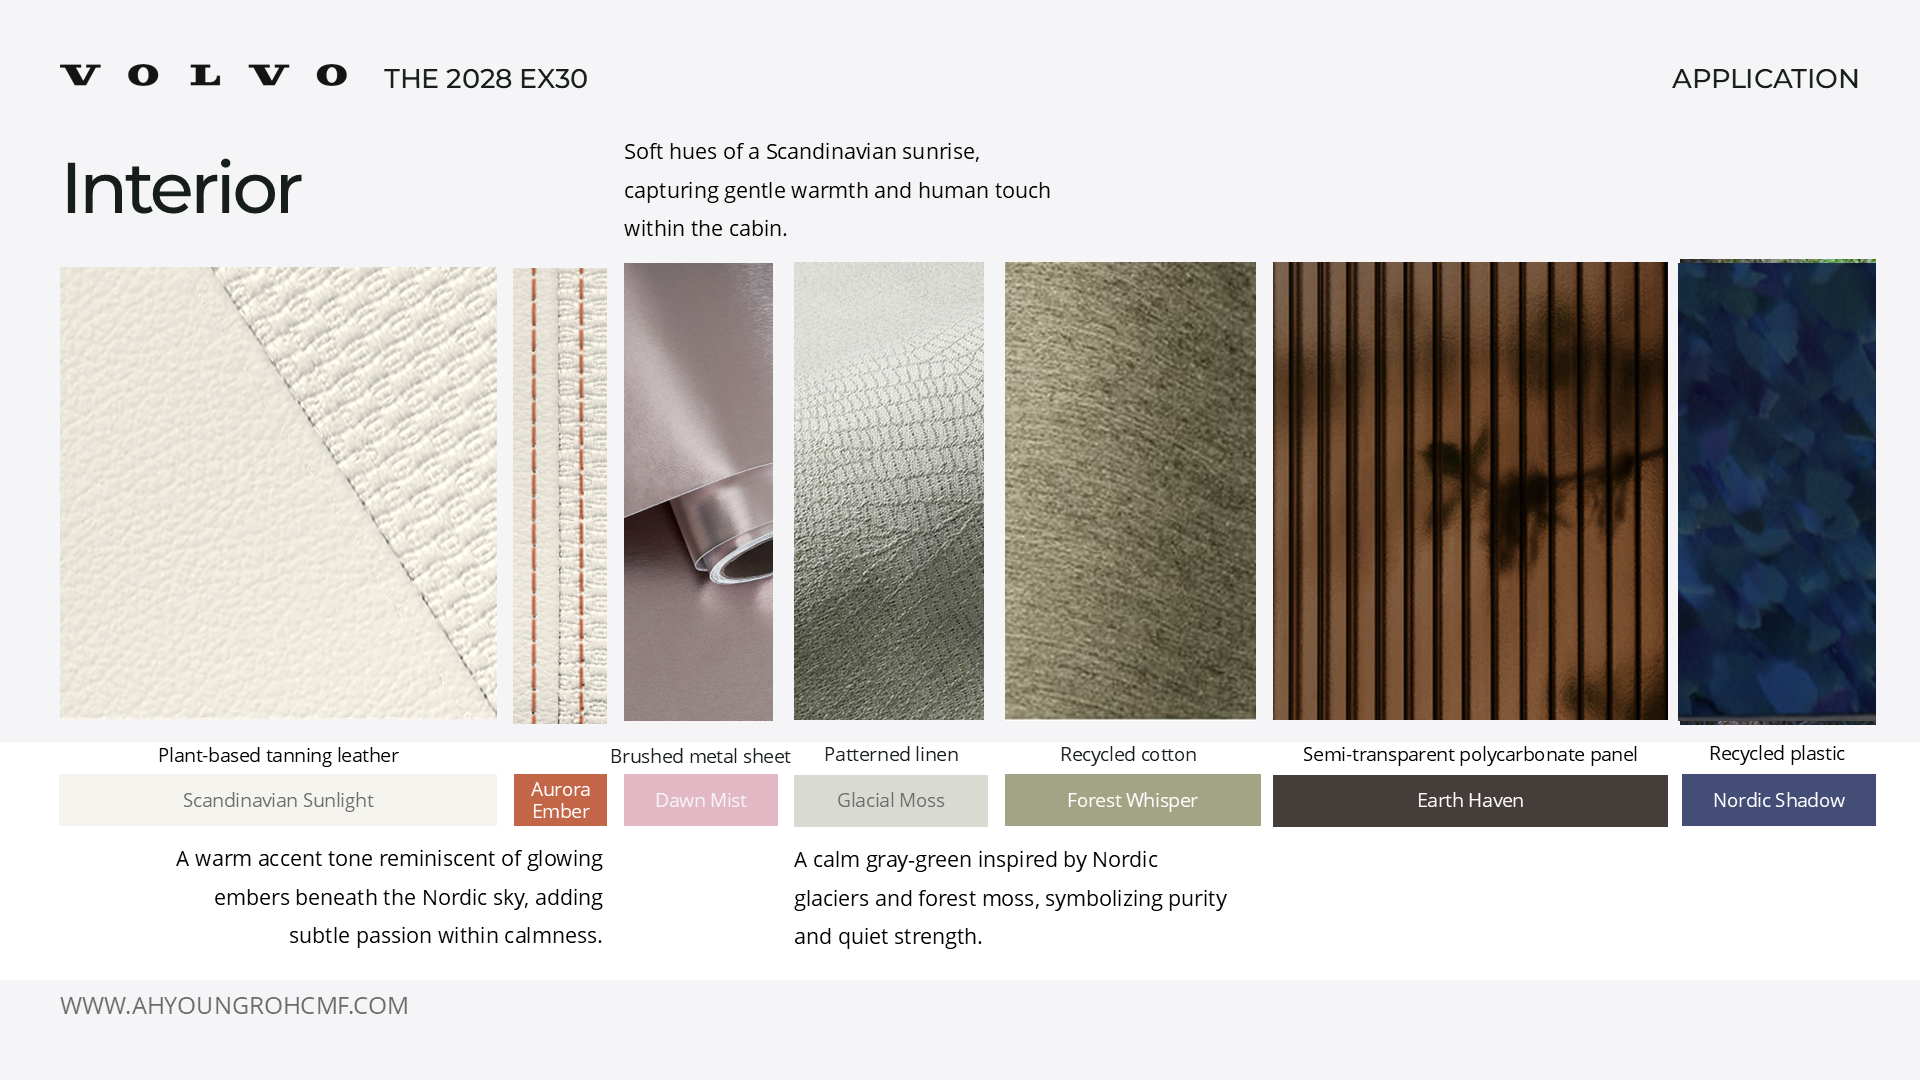Select the Interior heading text

pyautogui.click(x=181, y=188)
